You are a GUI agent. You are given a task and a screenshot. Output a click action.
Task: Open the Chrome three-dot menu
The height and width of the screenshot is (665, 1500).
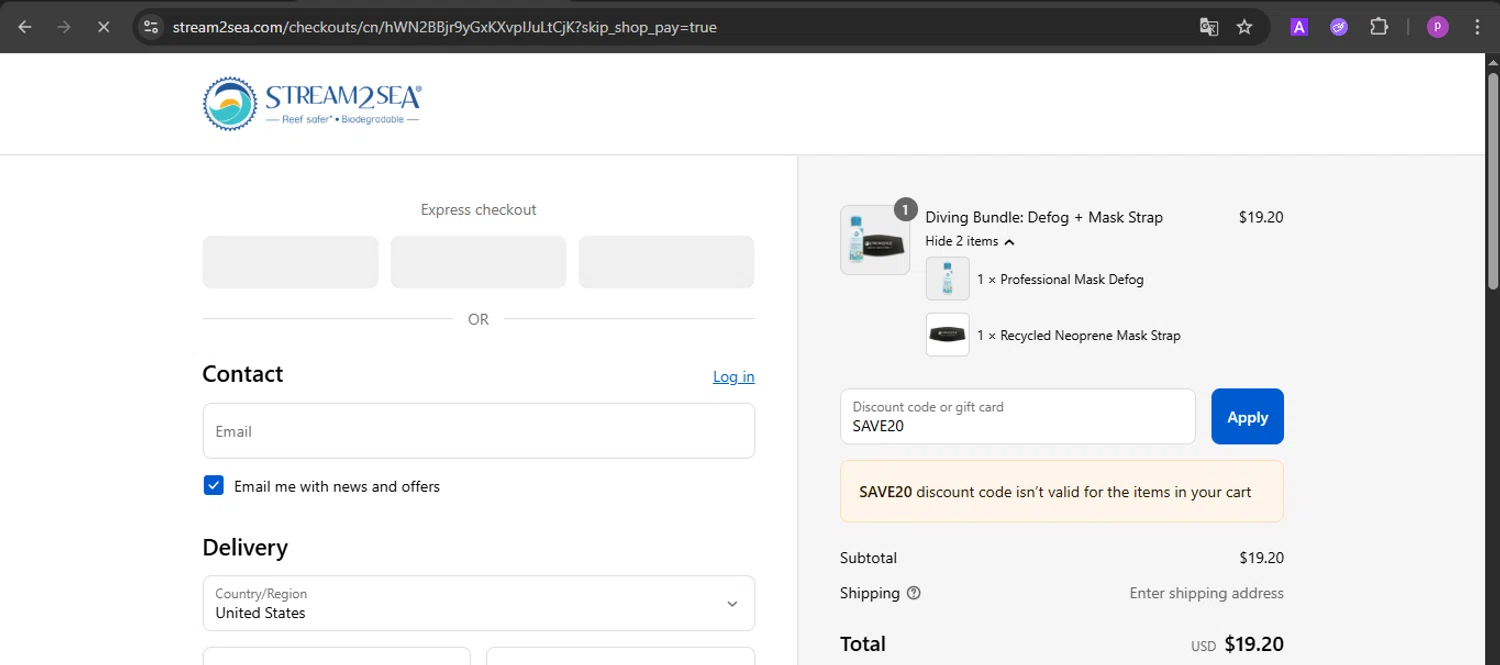tap(1477, 27)
